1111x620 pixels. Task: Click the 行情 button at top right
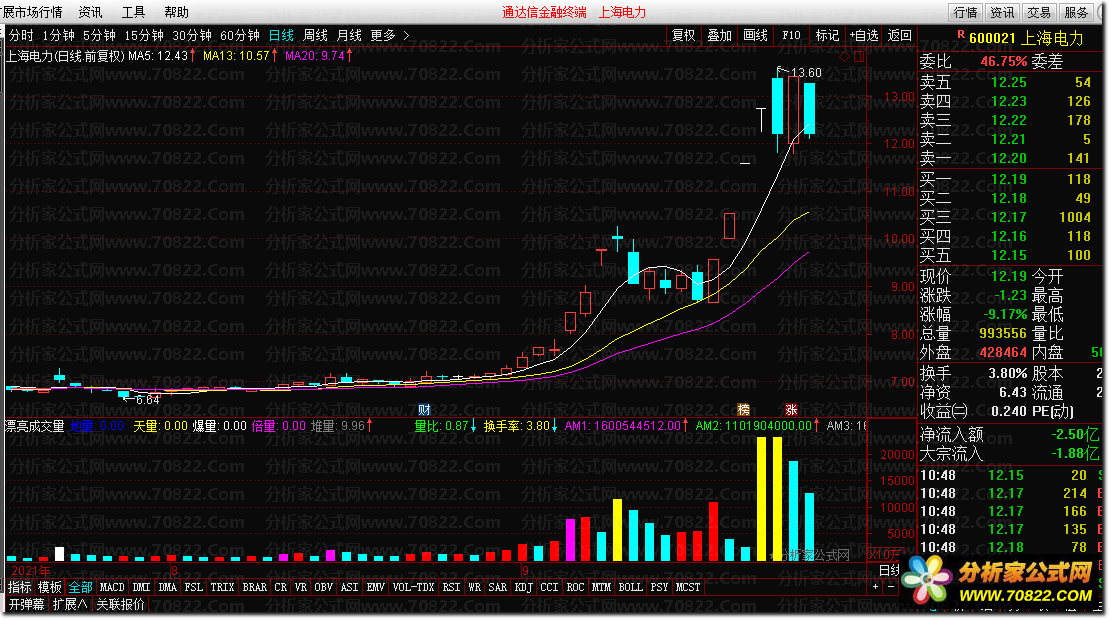[x=965, y=12]
